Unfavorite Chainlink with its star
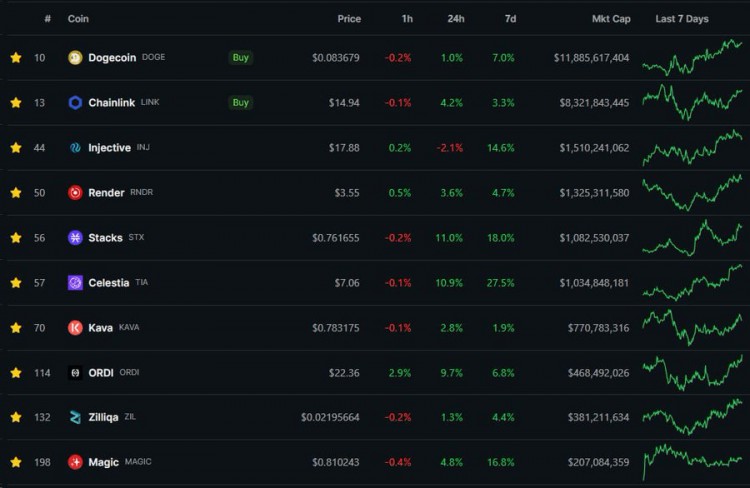This screenshot has width=750, height=488. click(x=16, y=103)
